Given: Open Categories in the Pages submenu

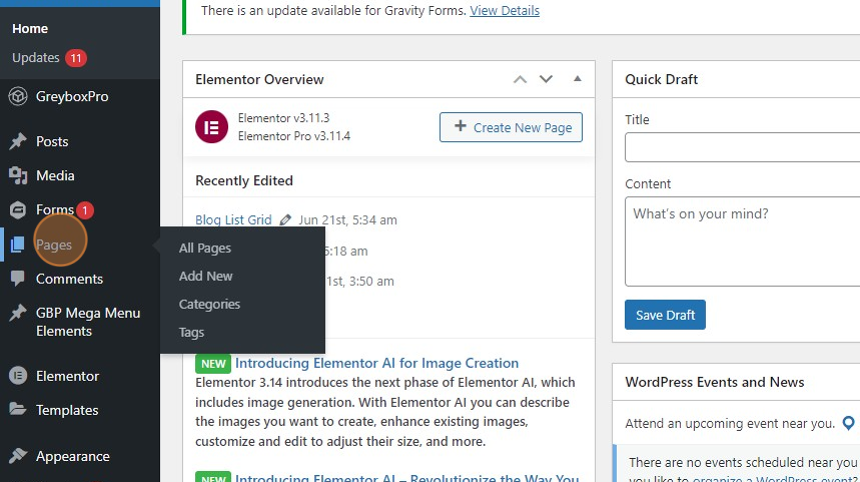Looking at the screenshot, I should [210, 304].
